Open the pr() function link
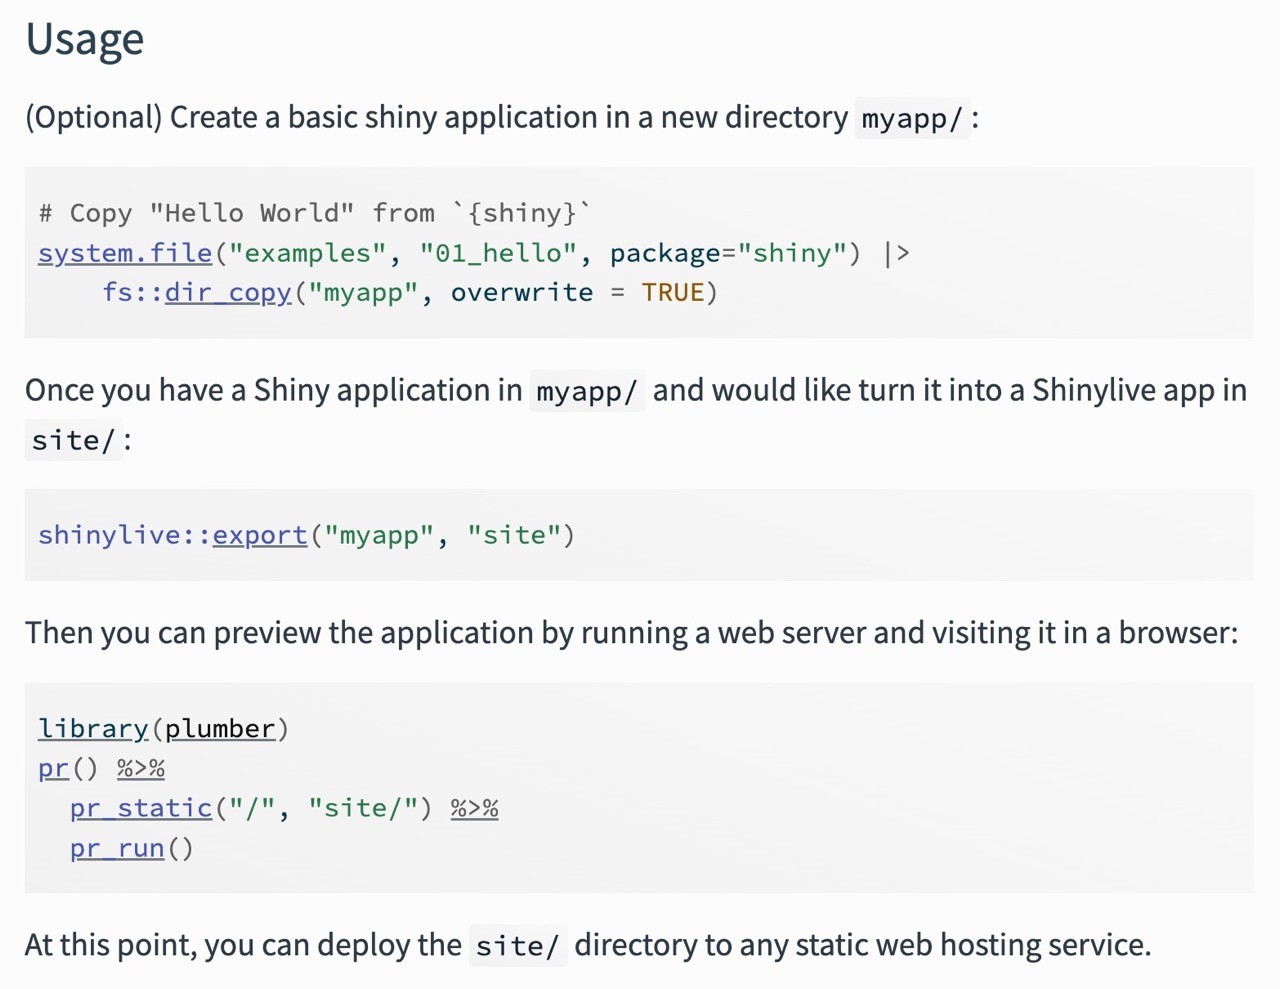The image size is (1280, 989). pyautogui.click(x=53, y=768)
